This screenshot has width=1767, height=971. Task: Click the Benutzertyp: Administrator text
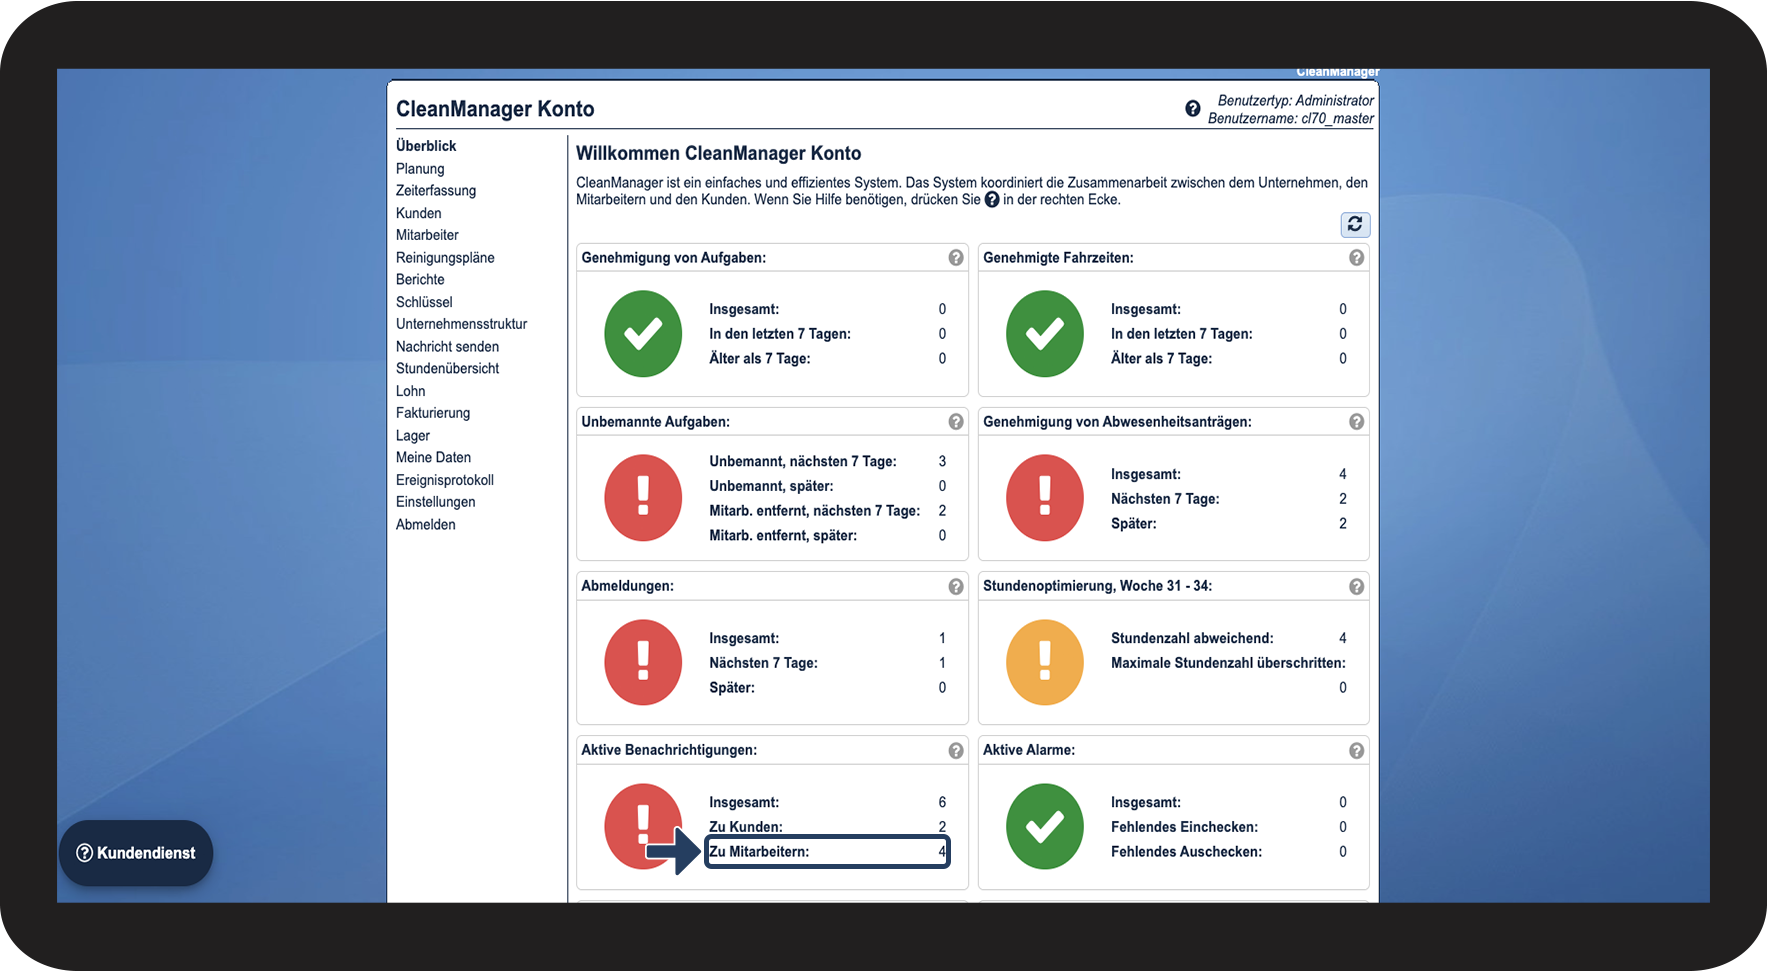[1295, 101]
